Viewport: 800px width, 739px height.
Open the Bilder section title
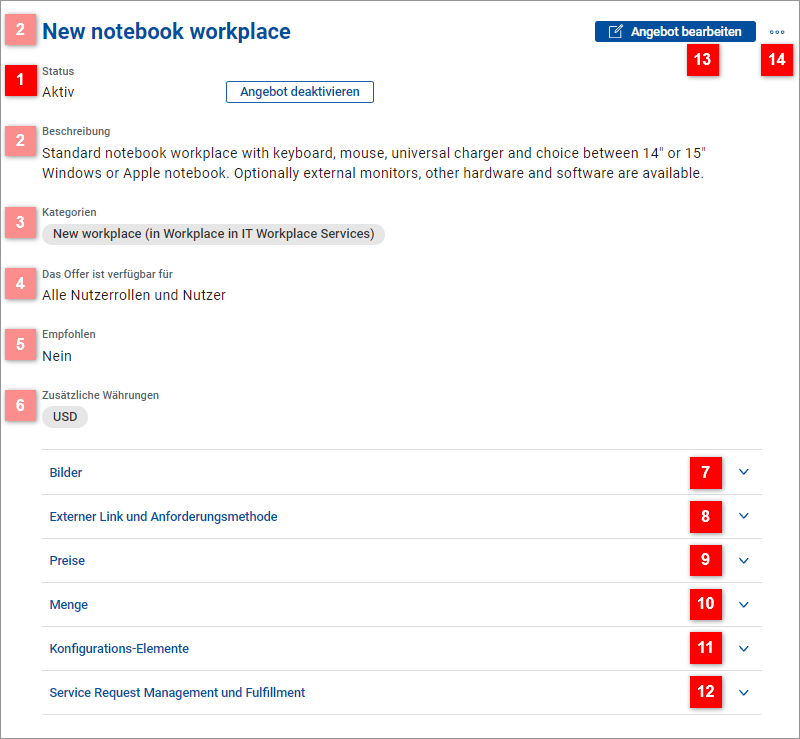pos(66,472)
